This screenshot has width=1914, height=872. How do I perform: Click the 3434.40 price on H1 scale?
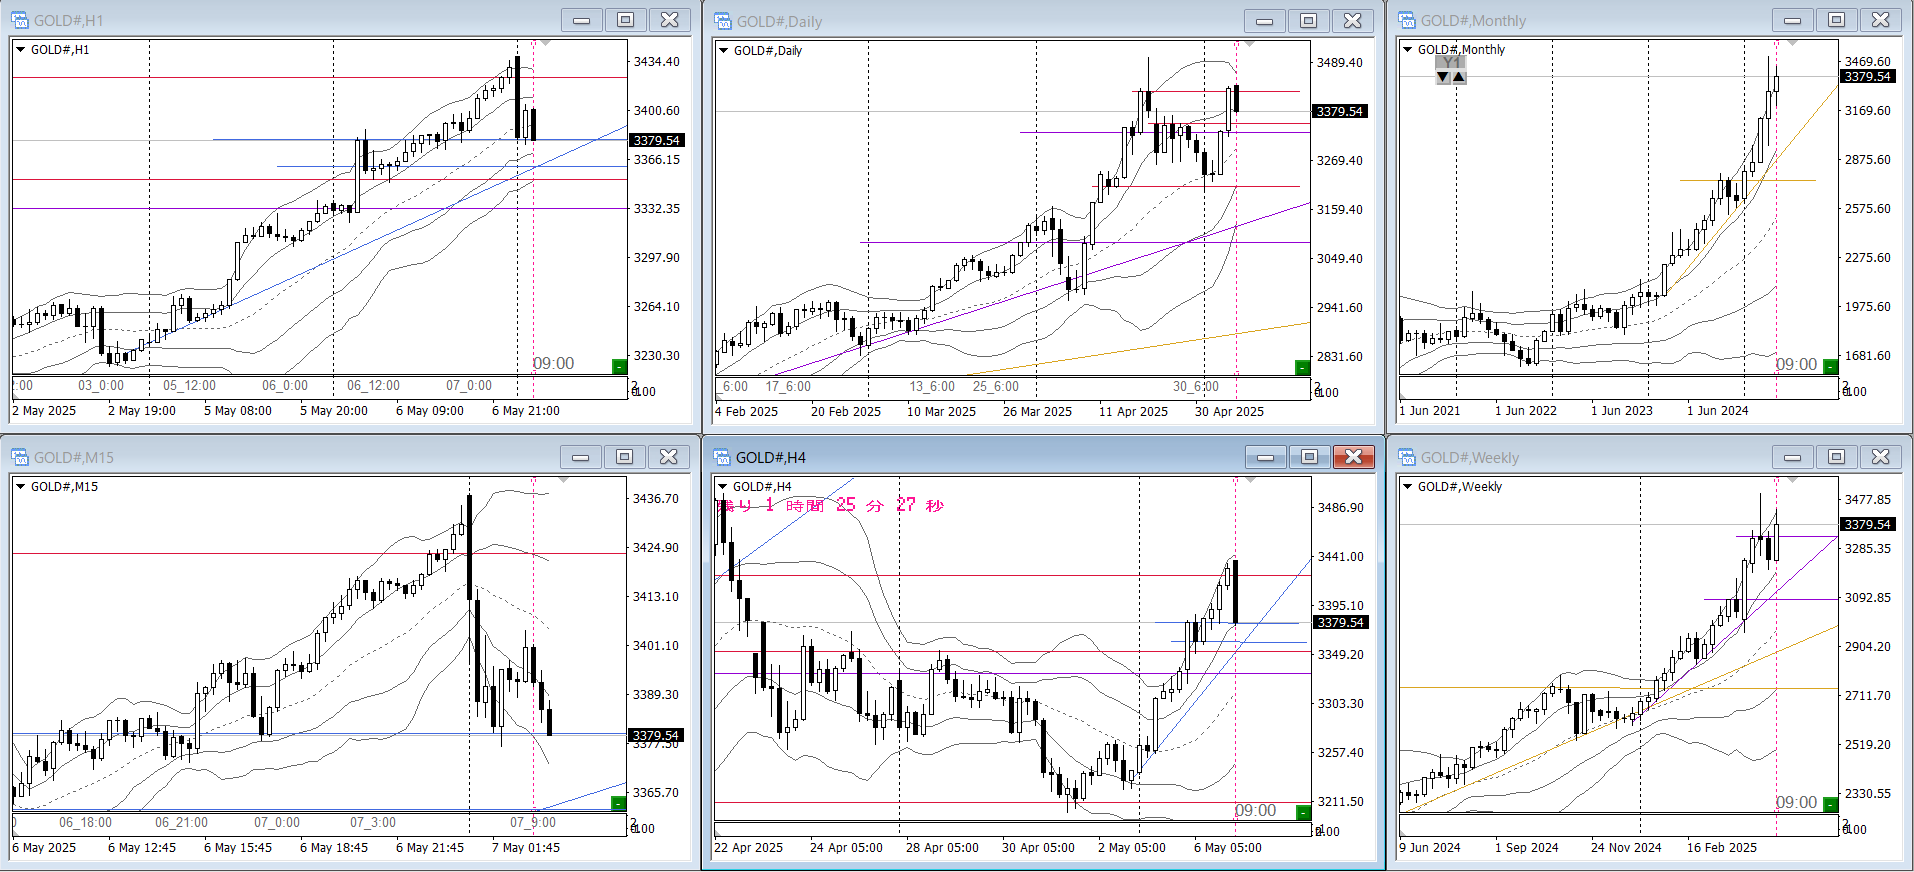[x=656, y=62]
